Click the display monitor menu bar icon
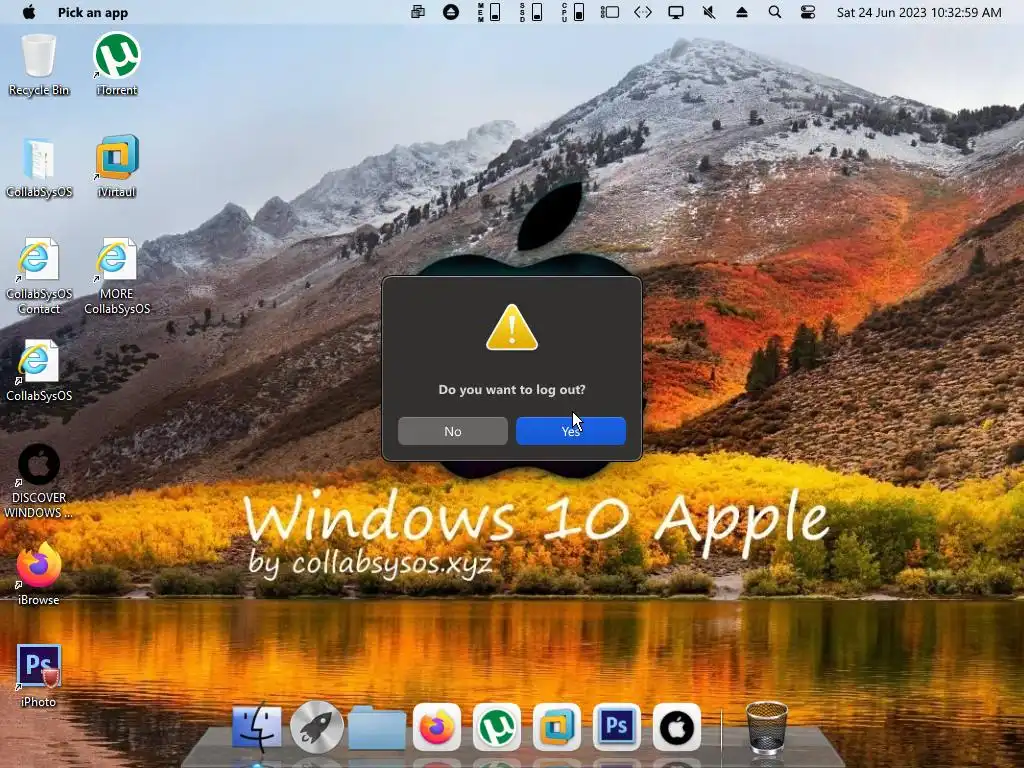 click(x=676, y=12)
